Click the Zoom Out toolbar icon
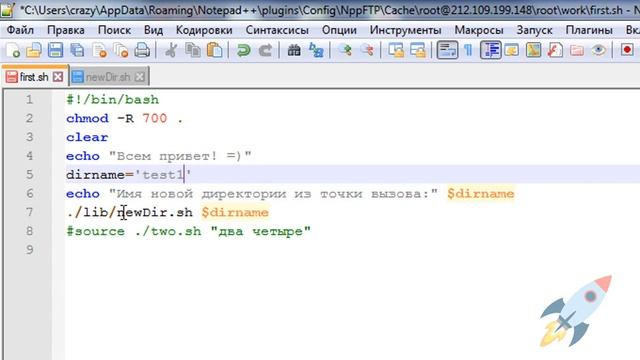Viewport: 640px width, 360px height. (x=367, y=51)
